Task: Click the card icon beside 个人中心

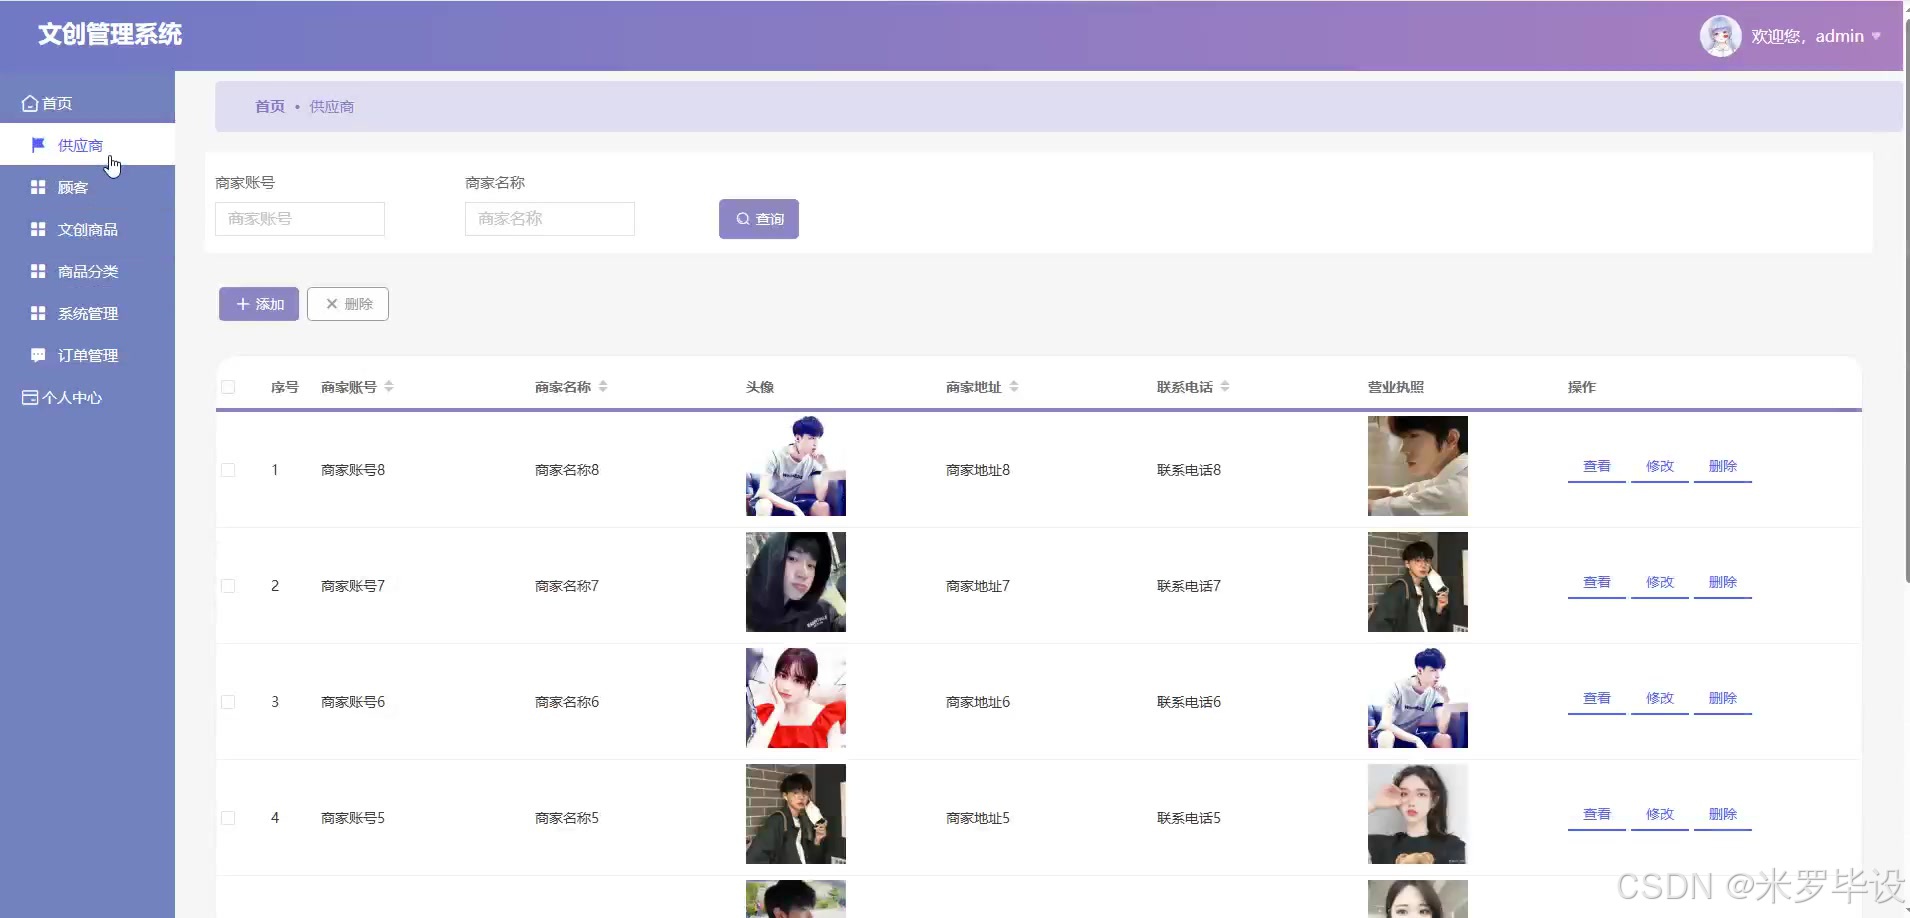Action: (x=30, y=397)
